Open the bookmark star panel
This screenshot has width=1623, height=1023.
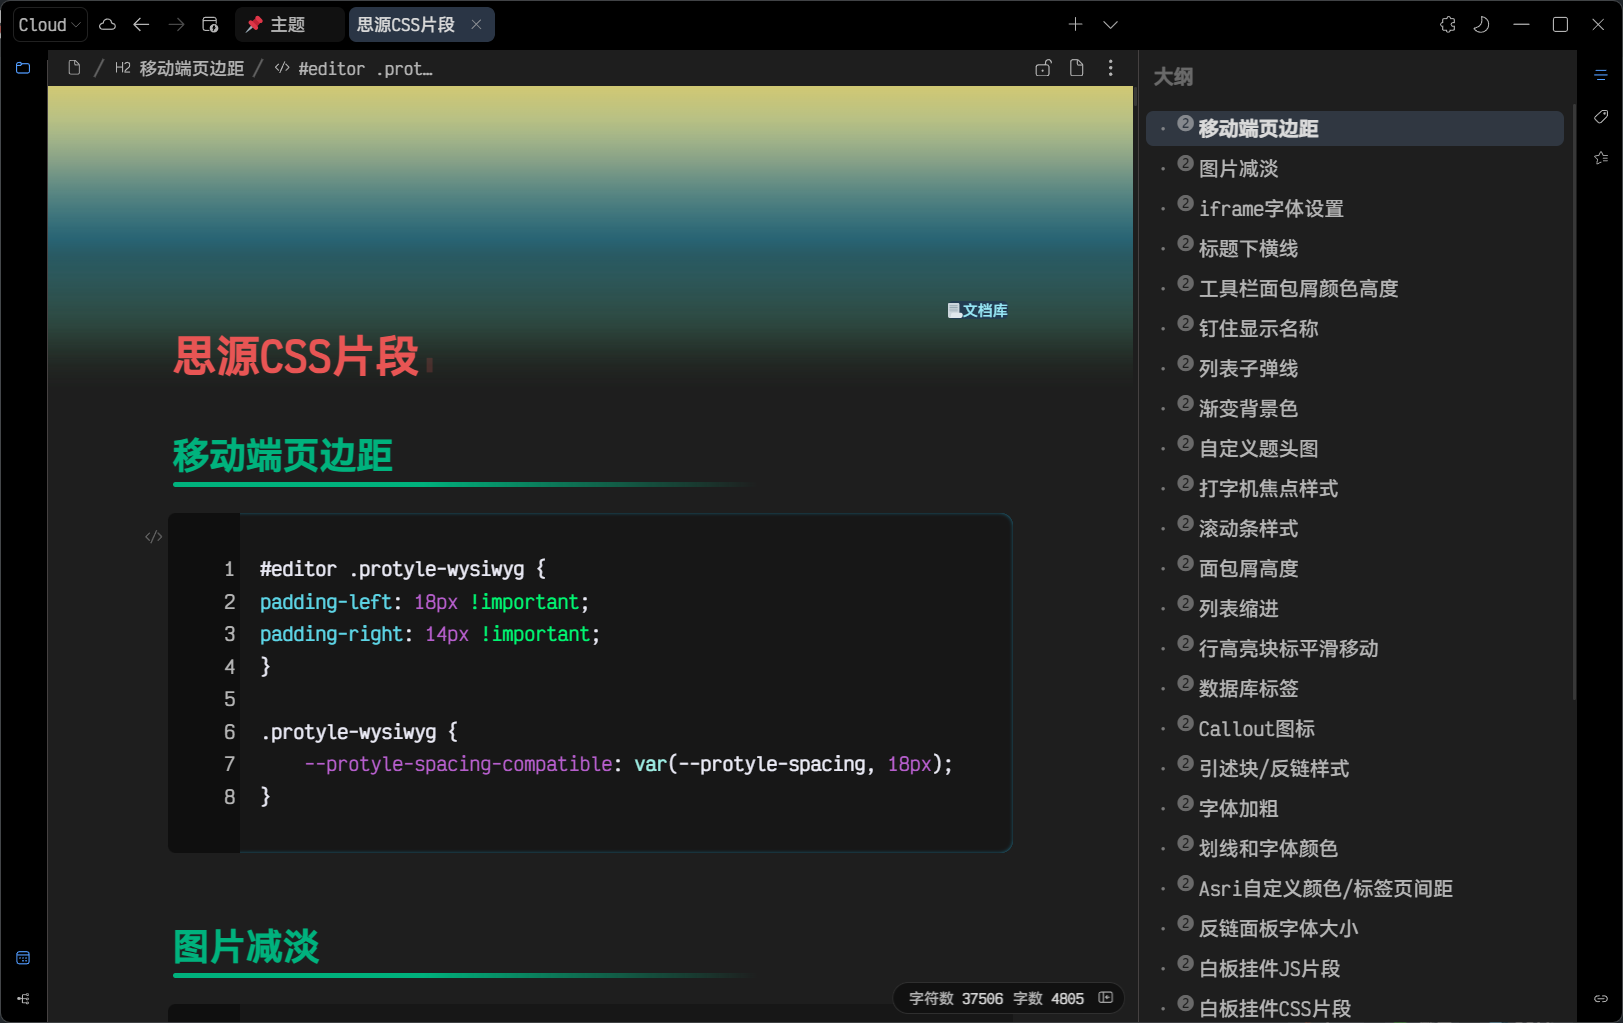click(1601, 158)
